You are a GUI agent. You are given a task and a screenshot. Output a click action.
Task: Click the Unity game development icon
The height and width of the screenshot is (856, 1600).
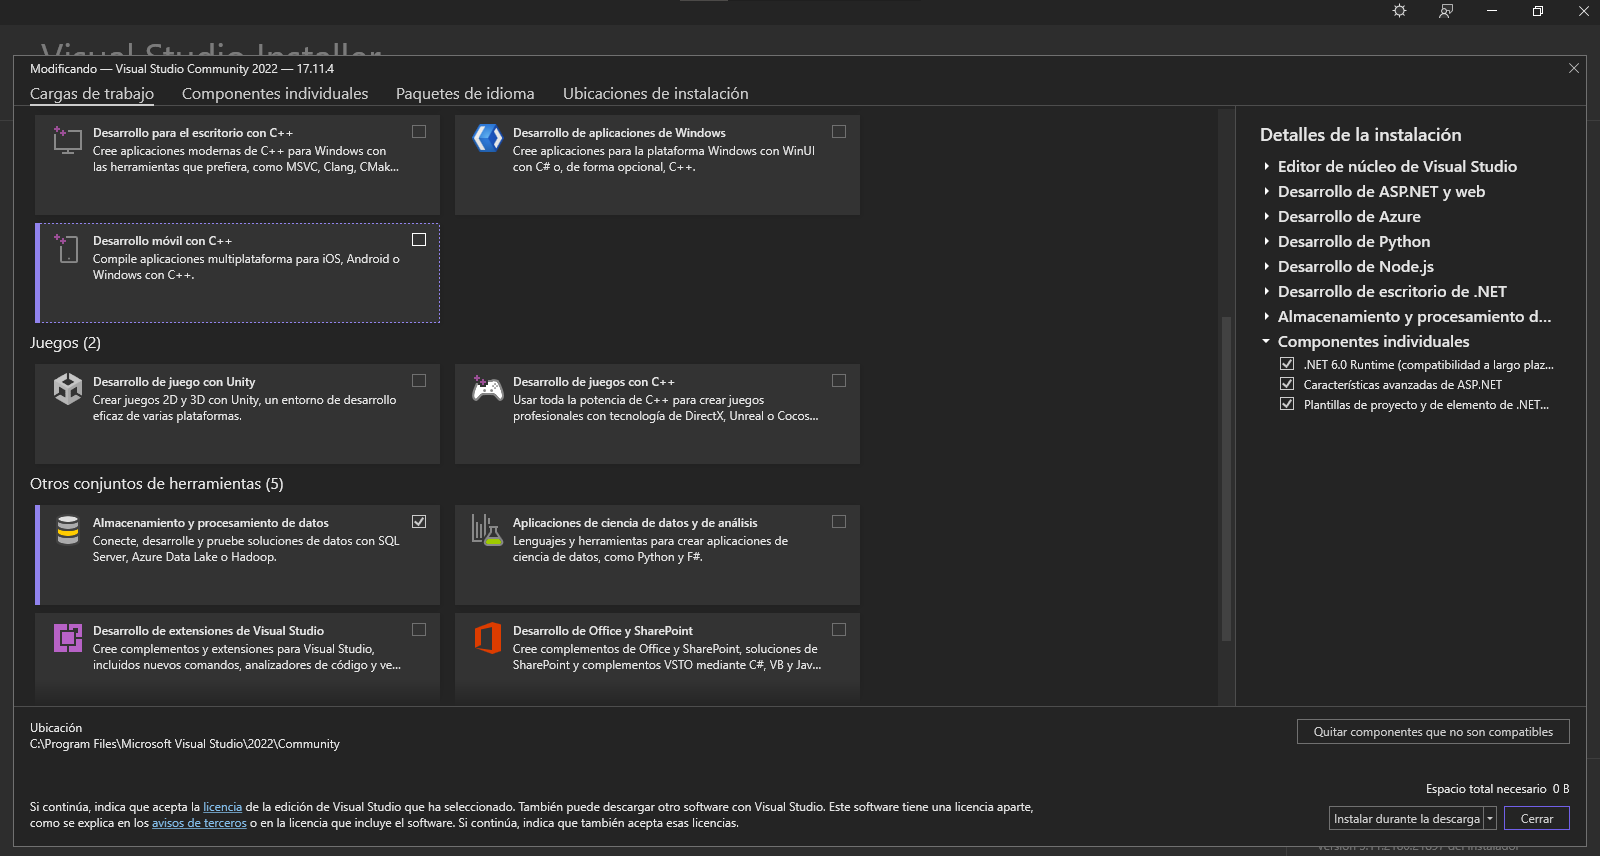(x=67, y=388)
